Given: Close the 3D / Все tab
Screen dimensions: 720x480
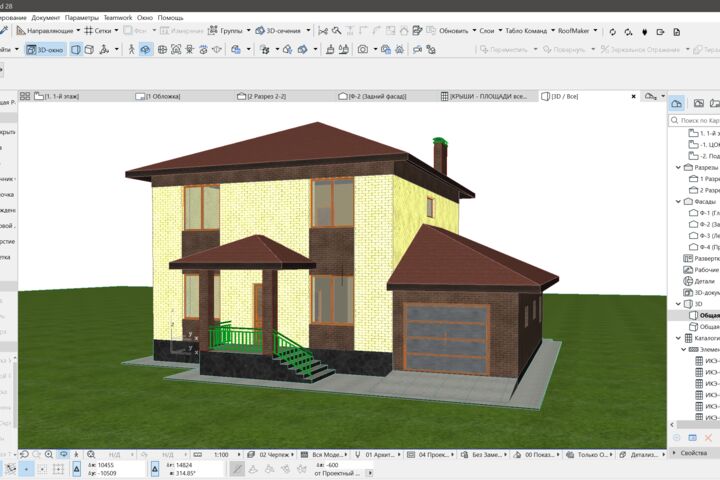Looking at the screenshot, I should click(634, 96).
